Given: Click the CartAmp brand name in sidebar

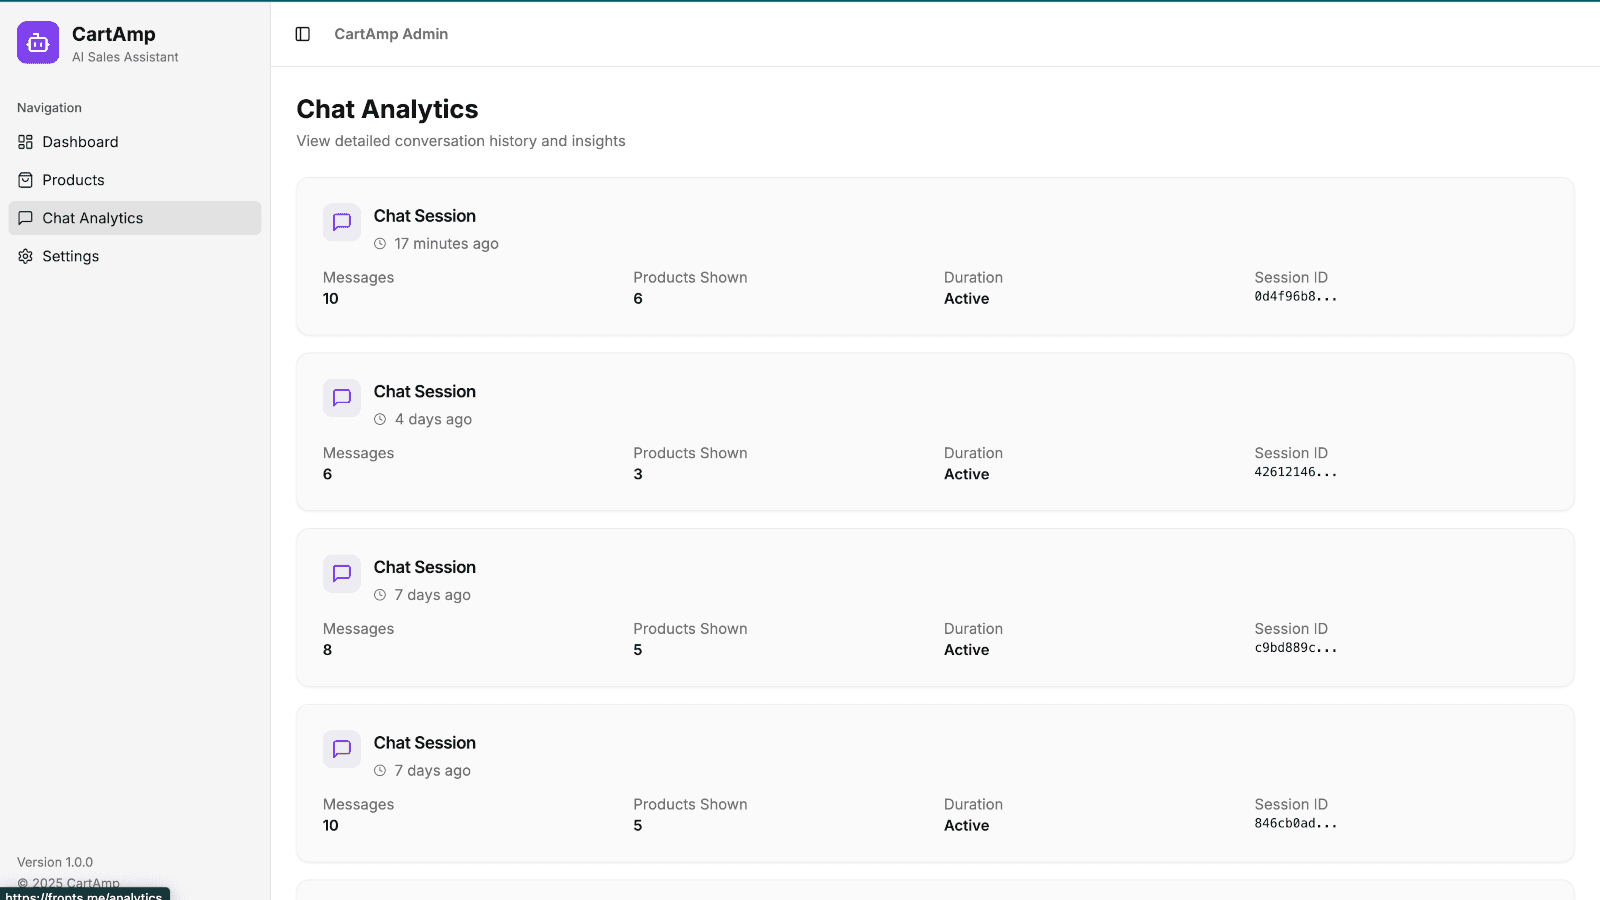Looking at the screenshot, I should point(114,34).
